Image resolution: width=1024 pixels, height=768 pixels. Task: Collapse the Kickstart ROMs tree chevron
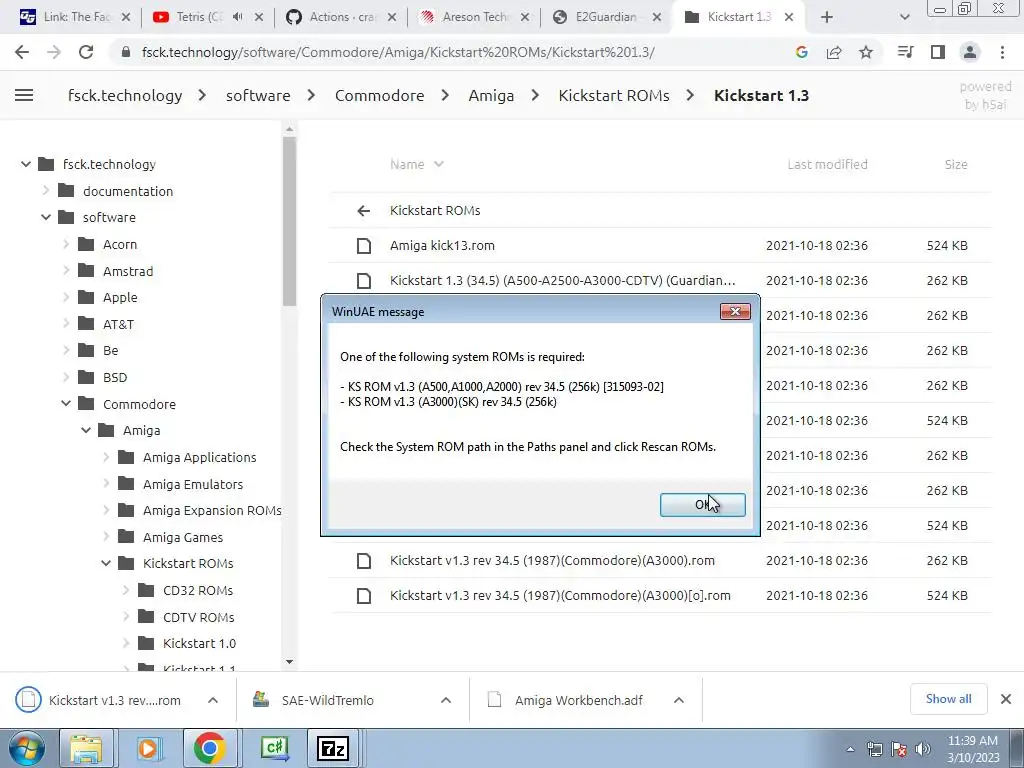pyautogui.click(x=106, y=563)
